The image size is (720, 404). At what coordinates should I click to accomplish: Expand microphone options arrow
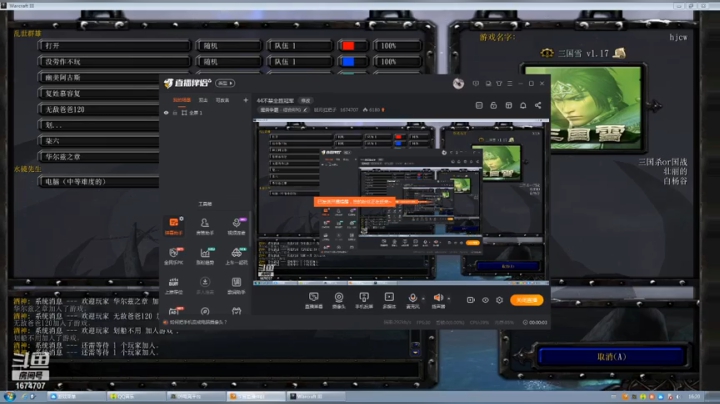[x=423, y=299]
